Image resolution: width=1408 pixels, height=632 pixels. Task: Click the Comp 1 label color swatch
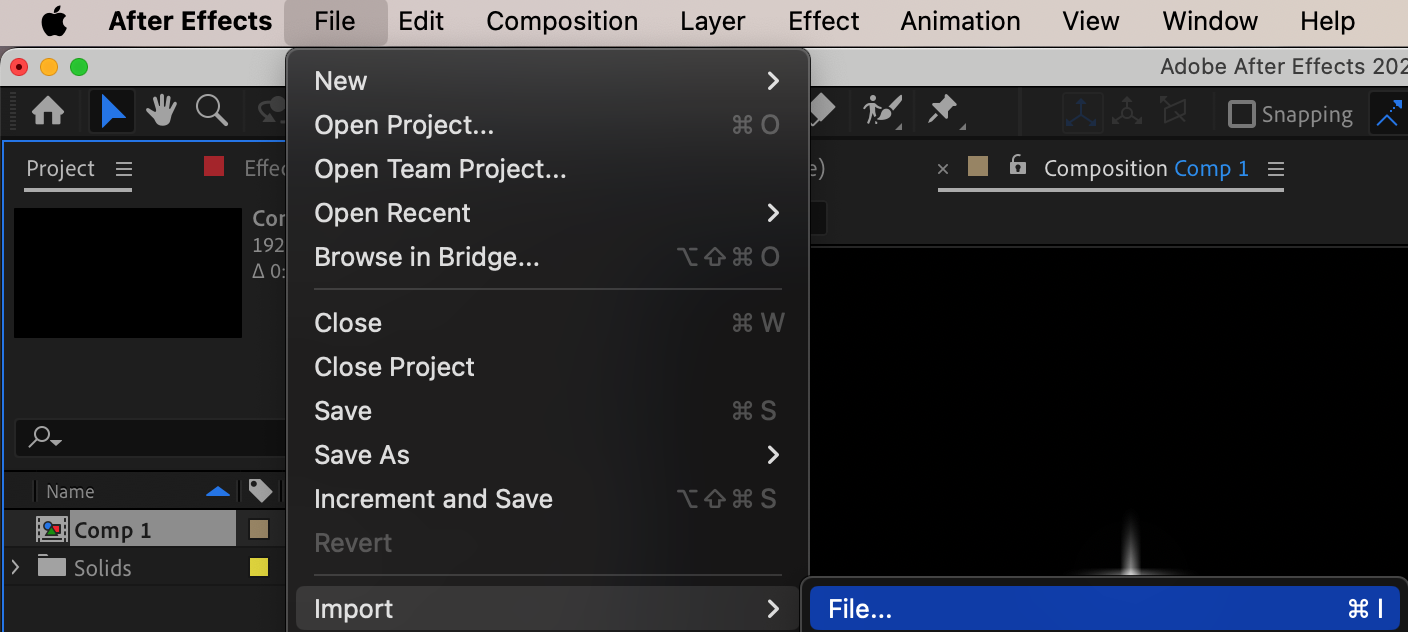[x=259, y=529]
